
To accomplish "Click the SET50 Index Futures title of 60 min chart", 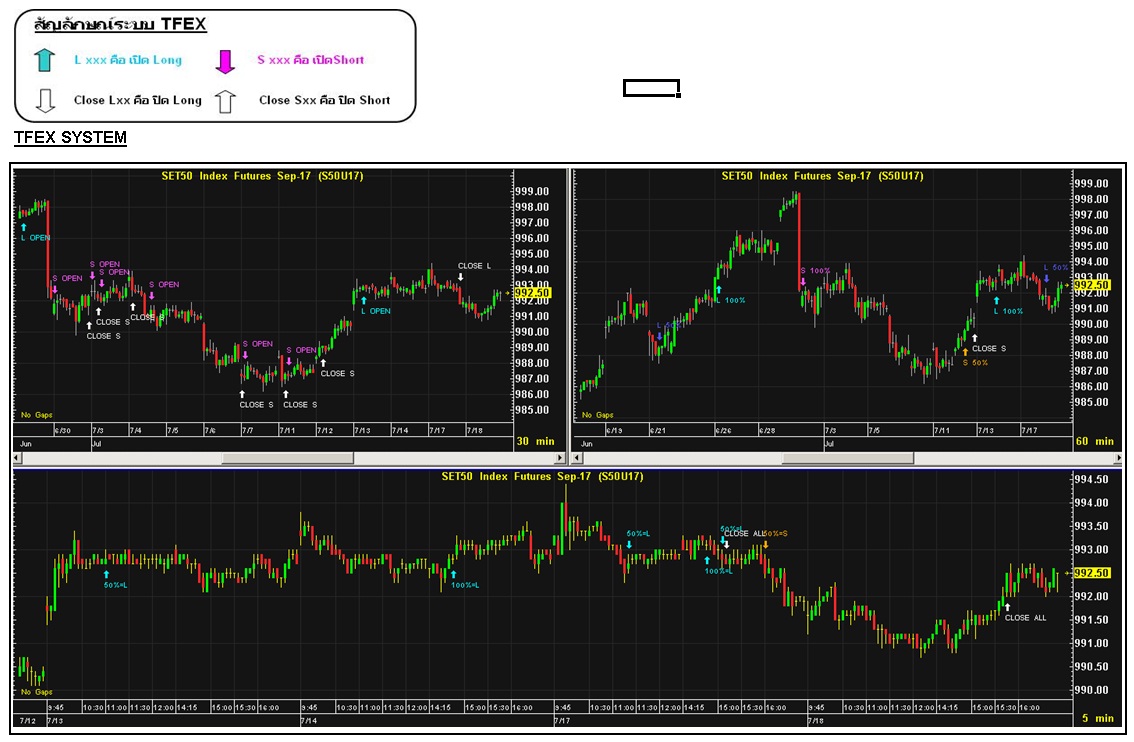I will point(822,176).
